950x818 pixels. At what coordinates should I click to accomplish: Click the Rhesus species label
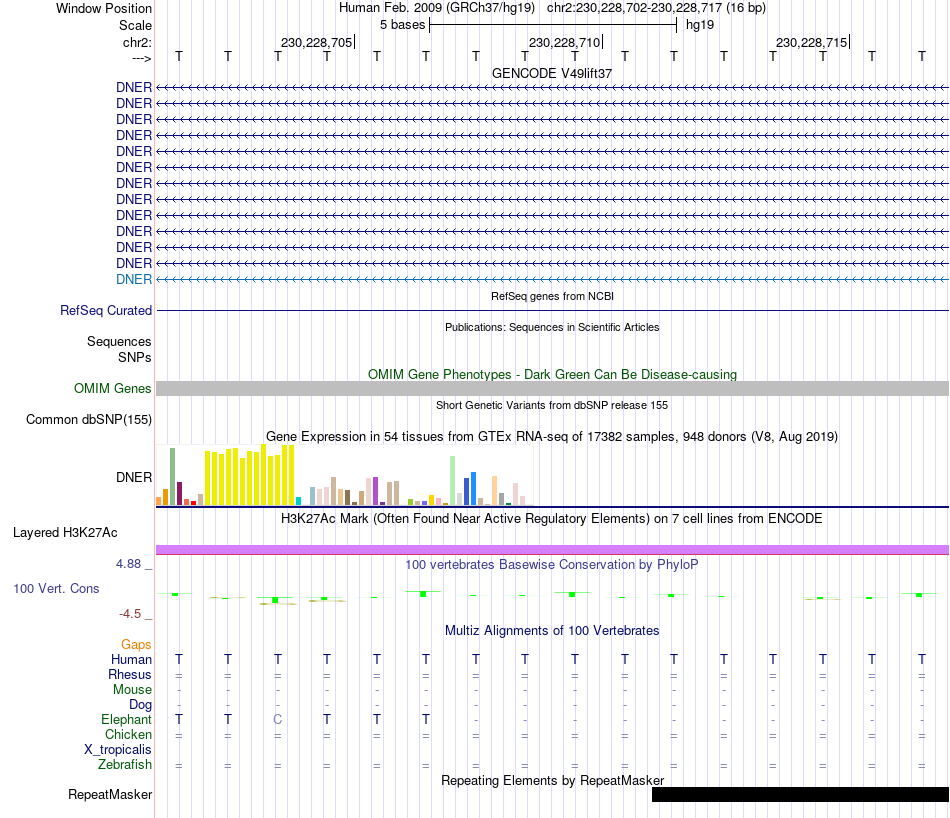(x=130, y=674)
